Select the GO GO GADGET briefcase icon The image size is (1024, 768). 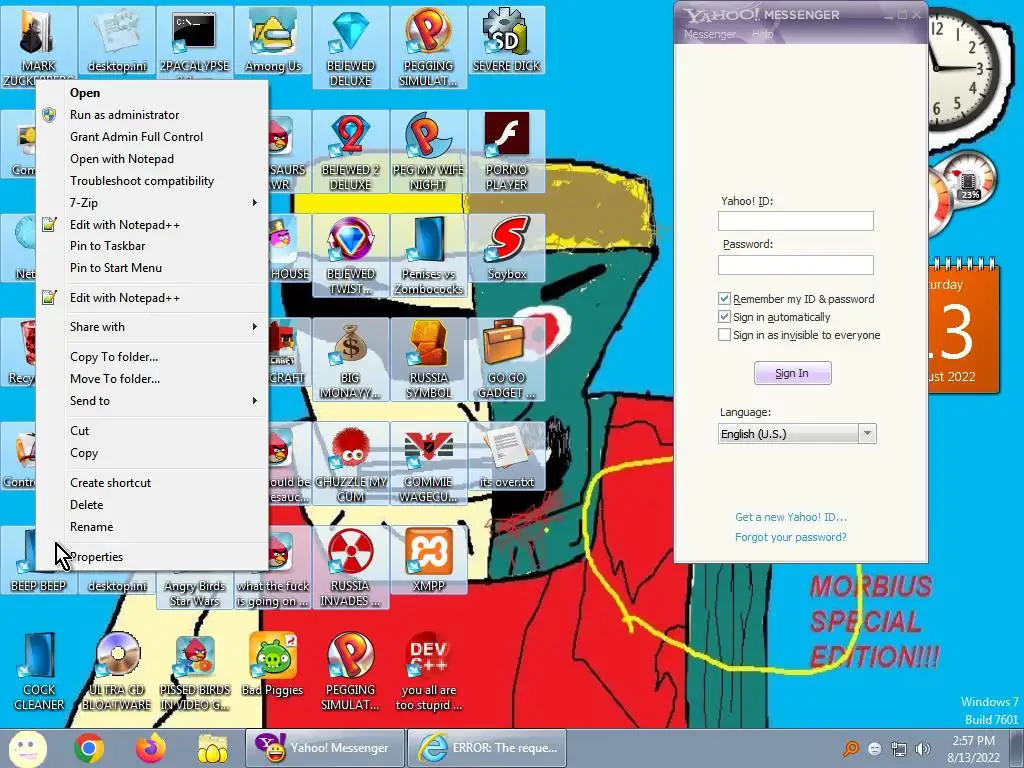(507, 359)
